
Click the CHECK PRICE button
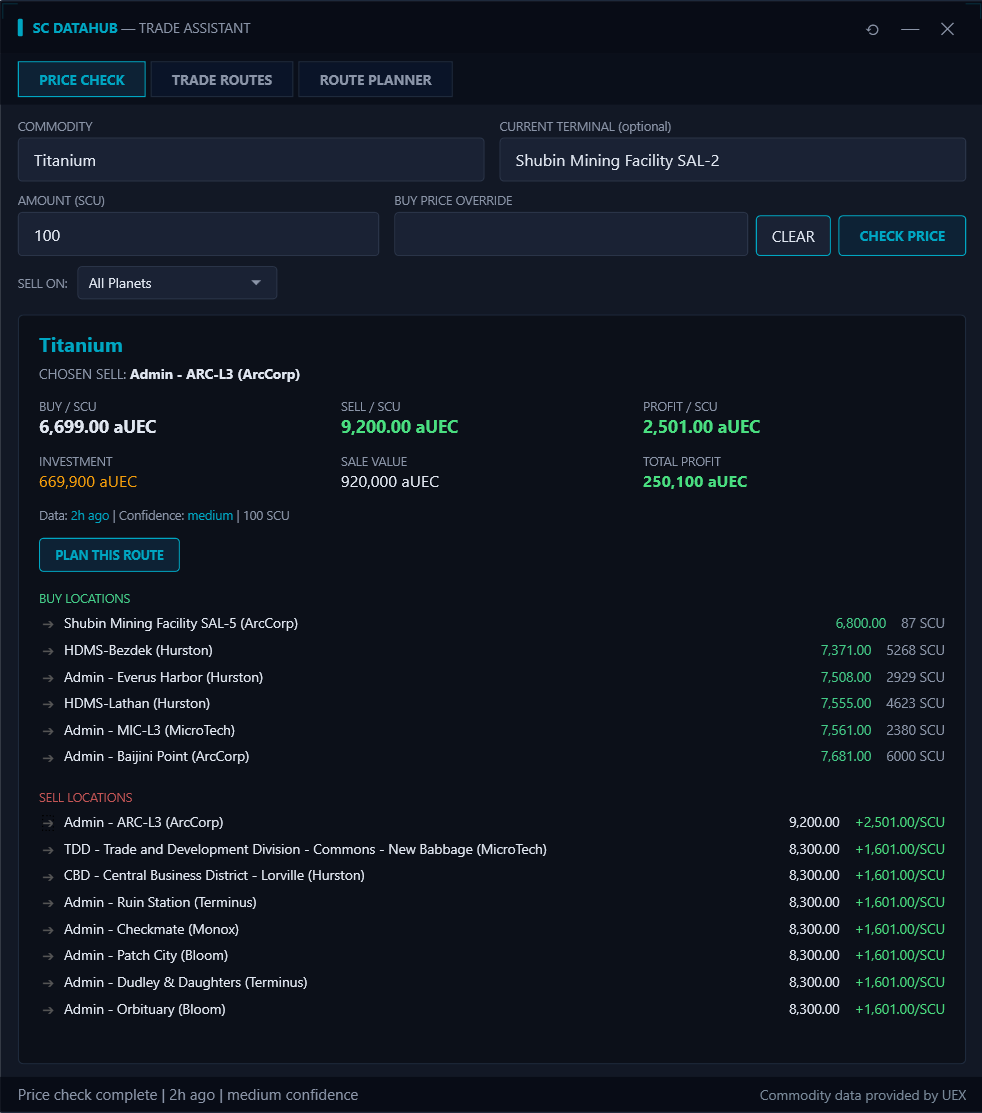tap(902, 236)
